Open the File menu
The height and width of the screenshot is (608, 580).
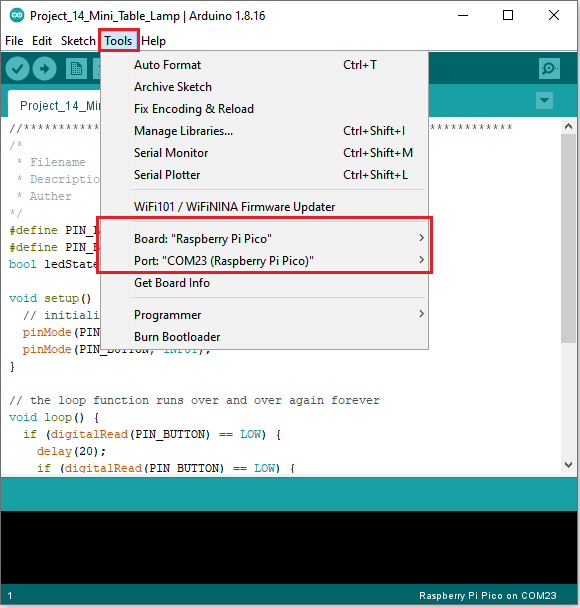(x=14, y=41)
